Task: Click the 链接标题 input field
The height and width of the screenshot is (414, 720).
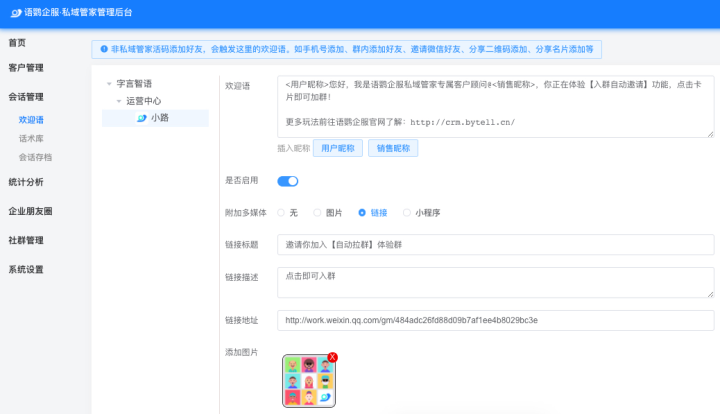Action: 495,244
